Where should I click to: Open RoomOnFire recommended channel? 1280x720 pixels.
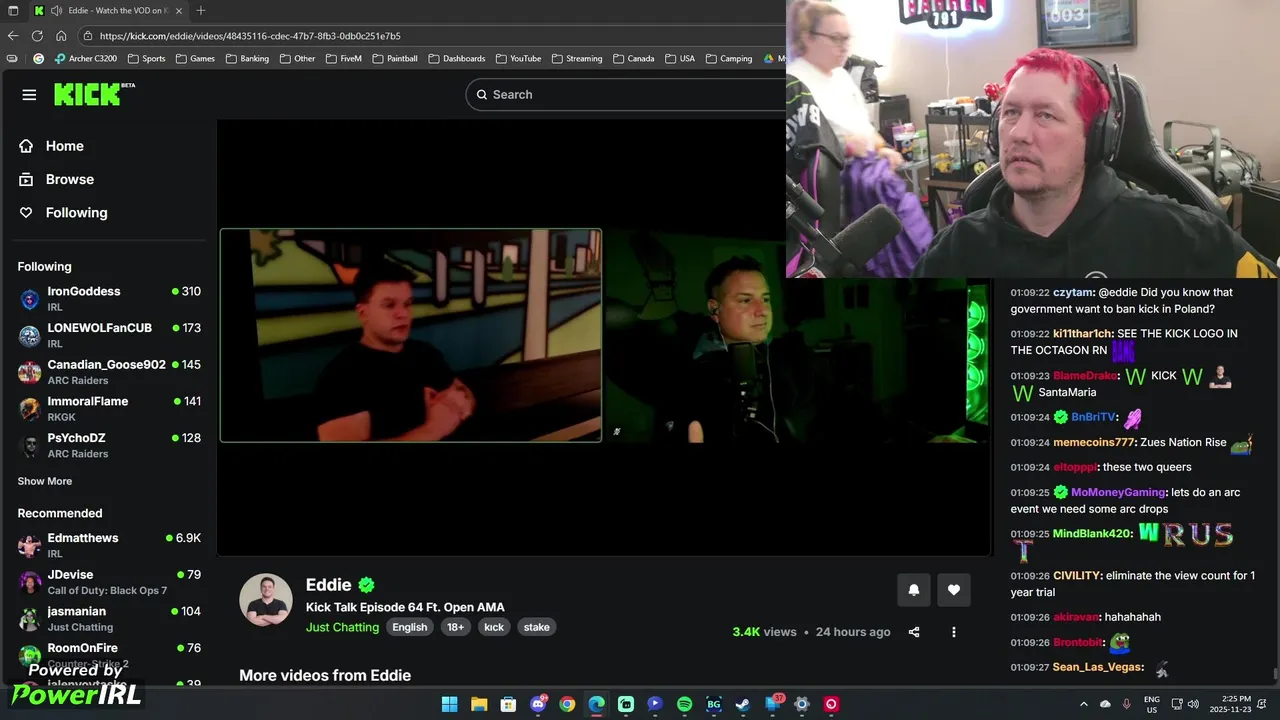point(109,655)
